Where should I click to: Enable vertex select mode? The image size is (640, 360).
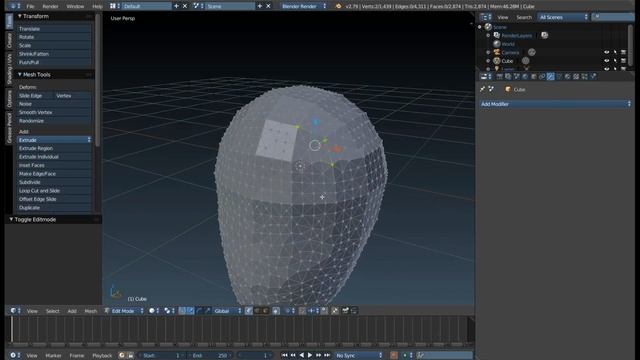click(x=249, y=311)
